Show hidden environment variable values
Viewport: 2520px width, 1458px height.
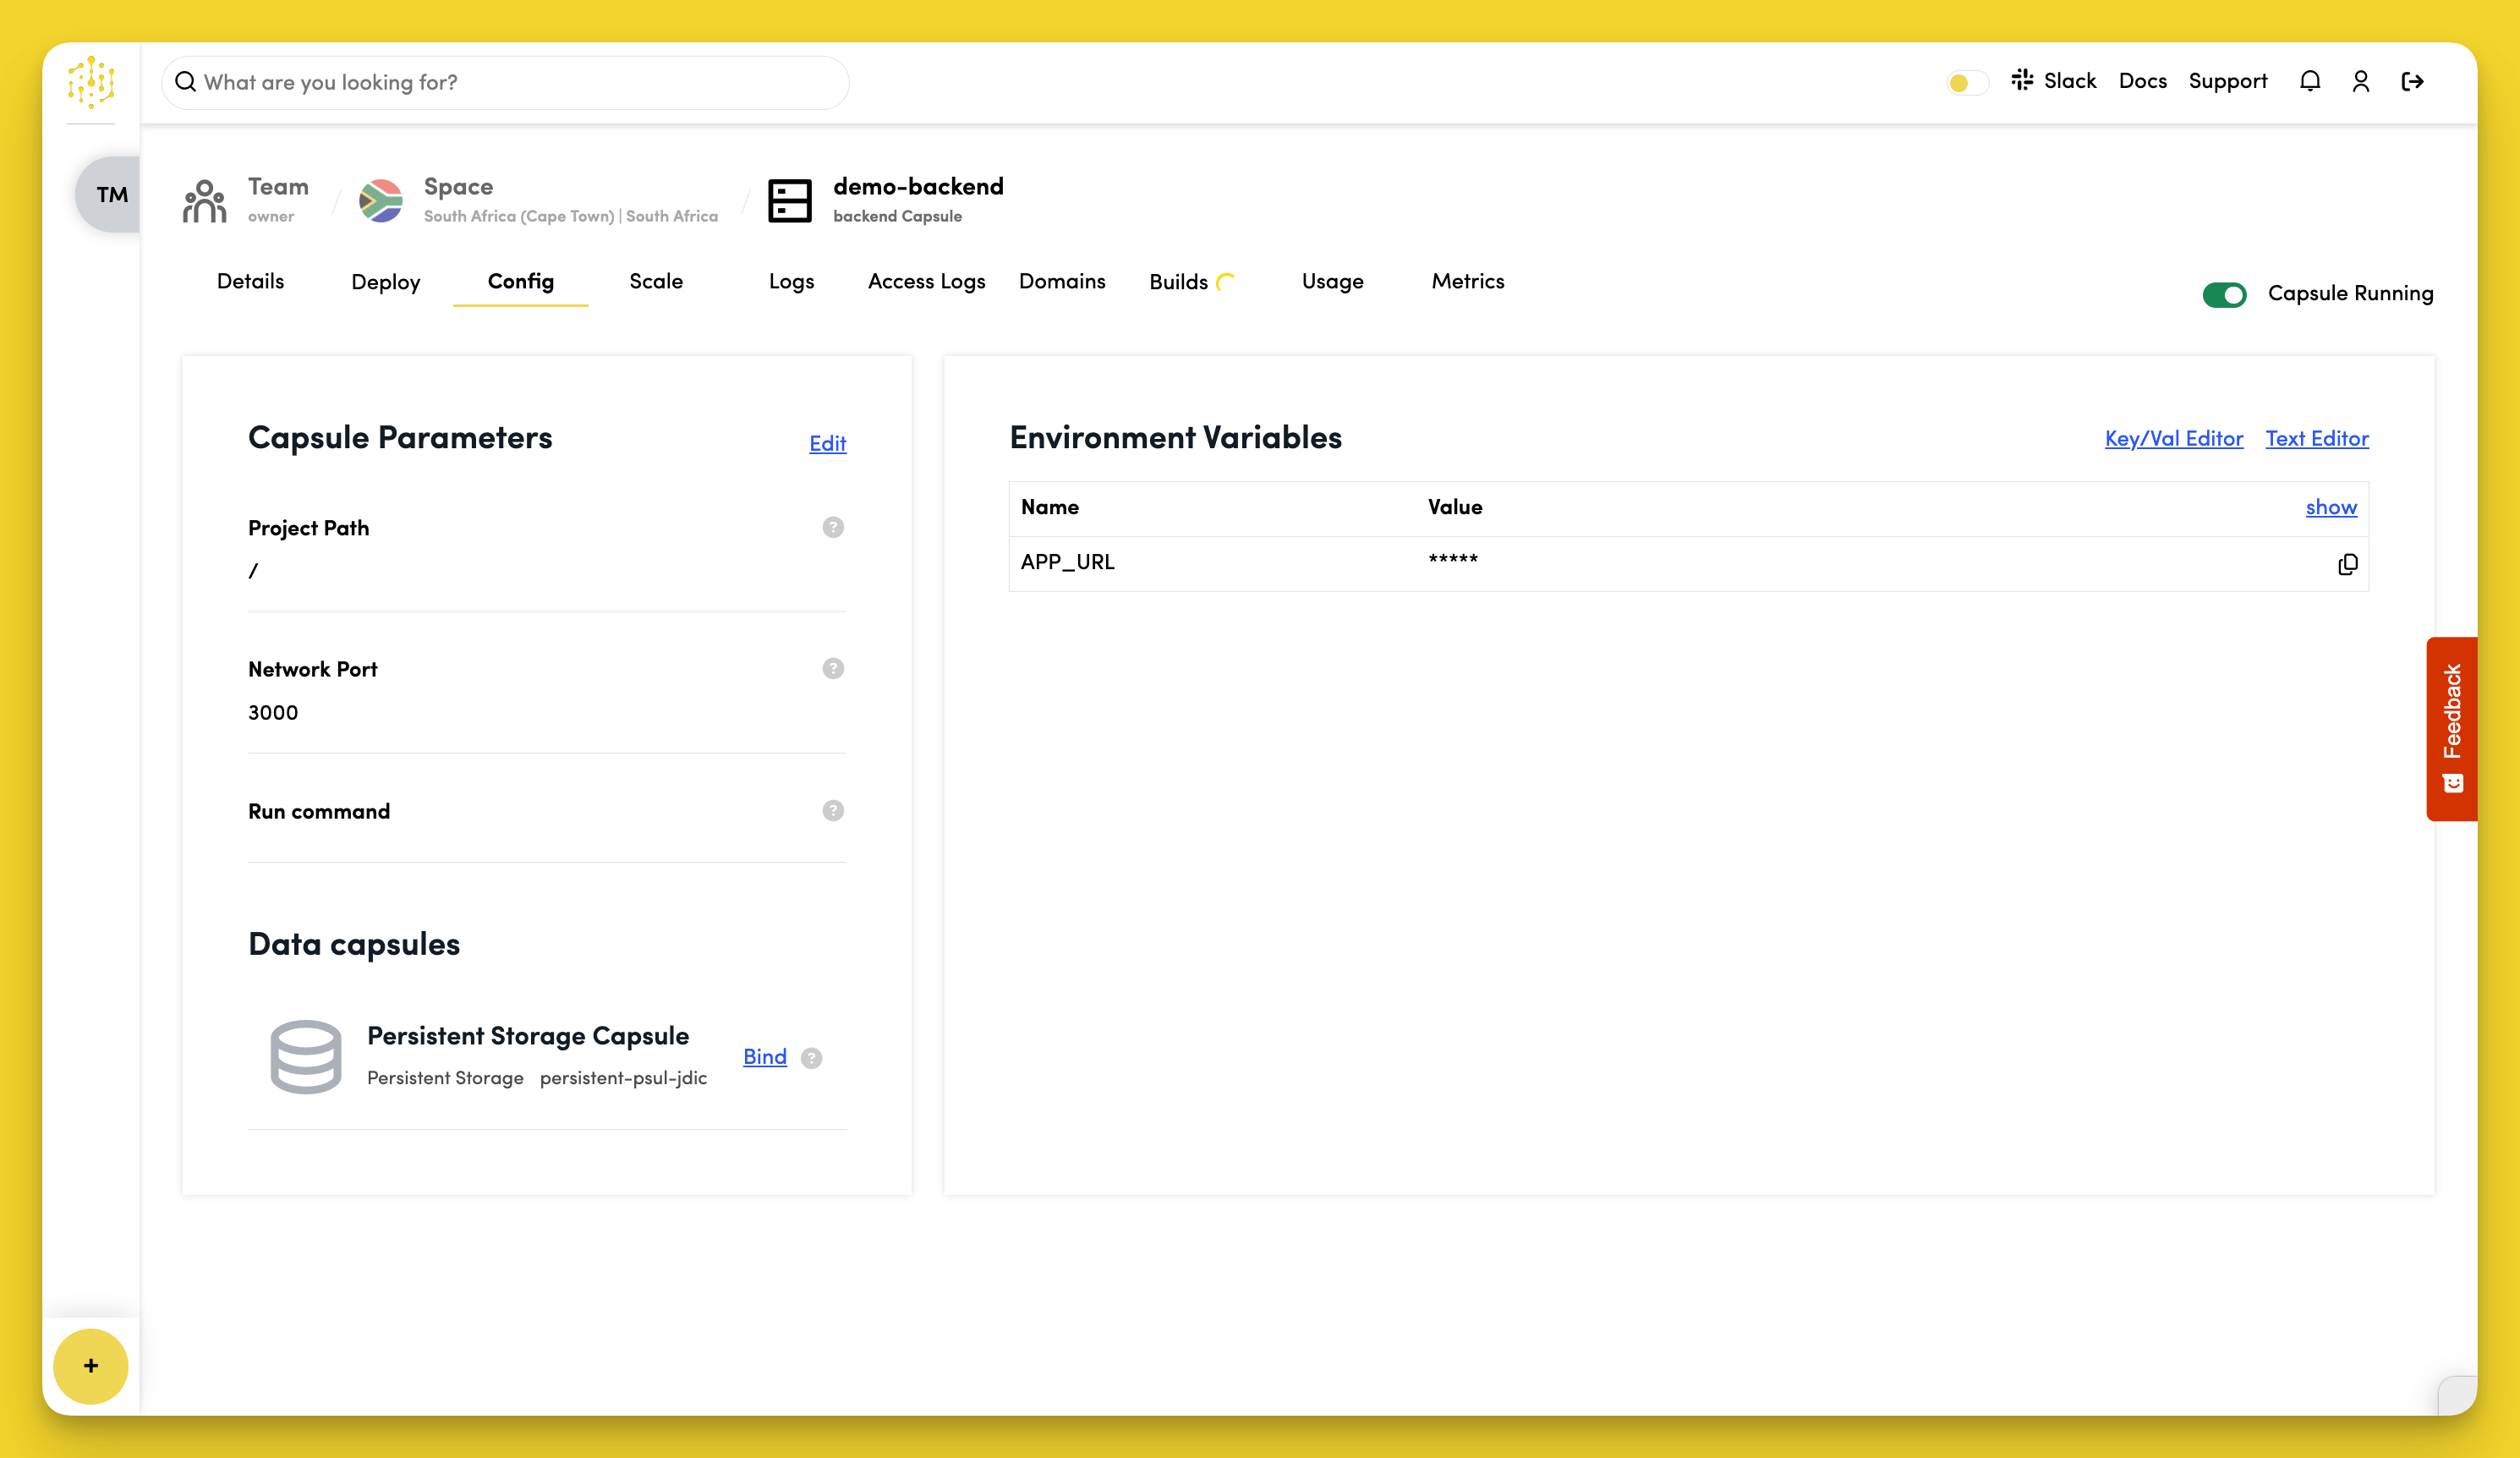[2330, 507]
